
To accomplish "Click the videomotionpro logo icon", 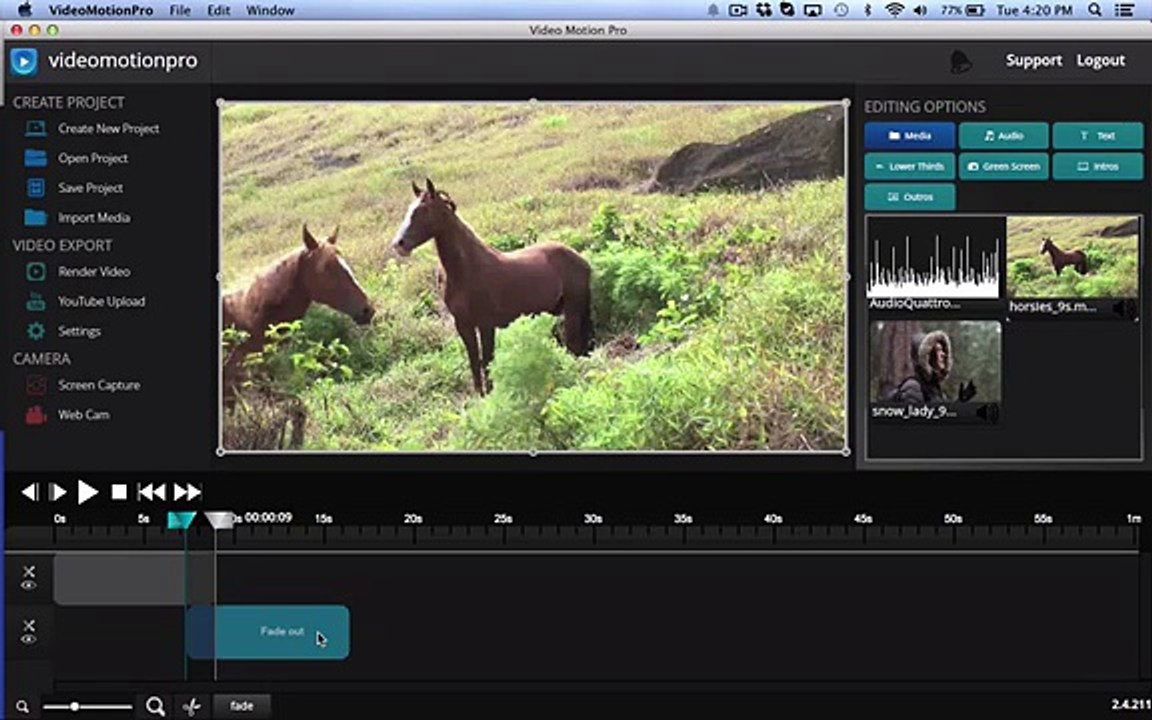I will click(24, 61).
